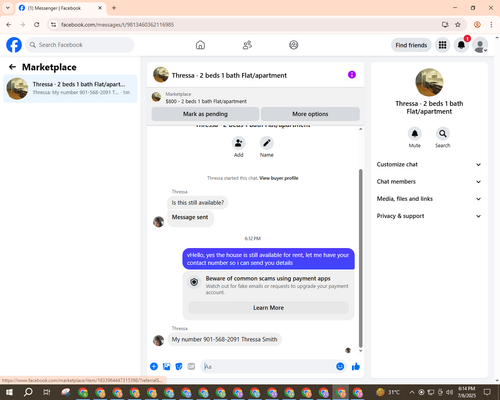
Task: Choose a GIF icon in composer
Action: tap(191, 367)
